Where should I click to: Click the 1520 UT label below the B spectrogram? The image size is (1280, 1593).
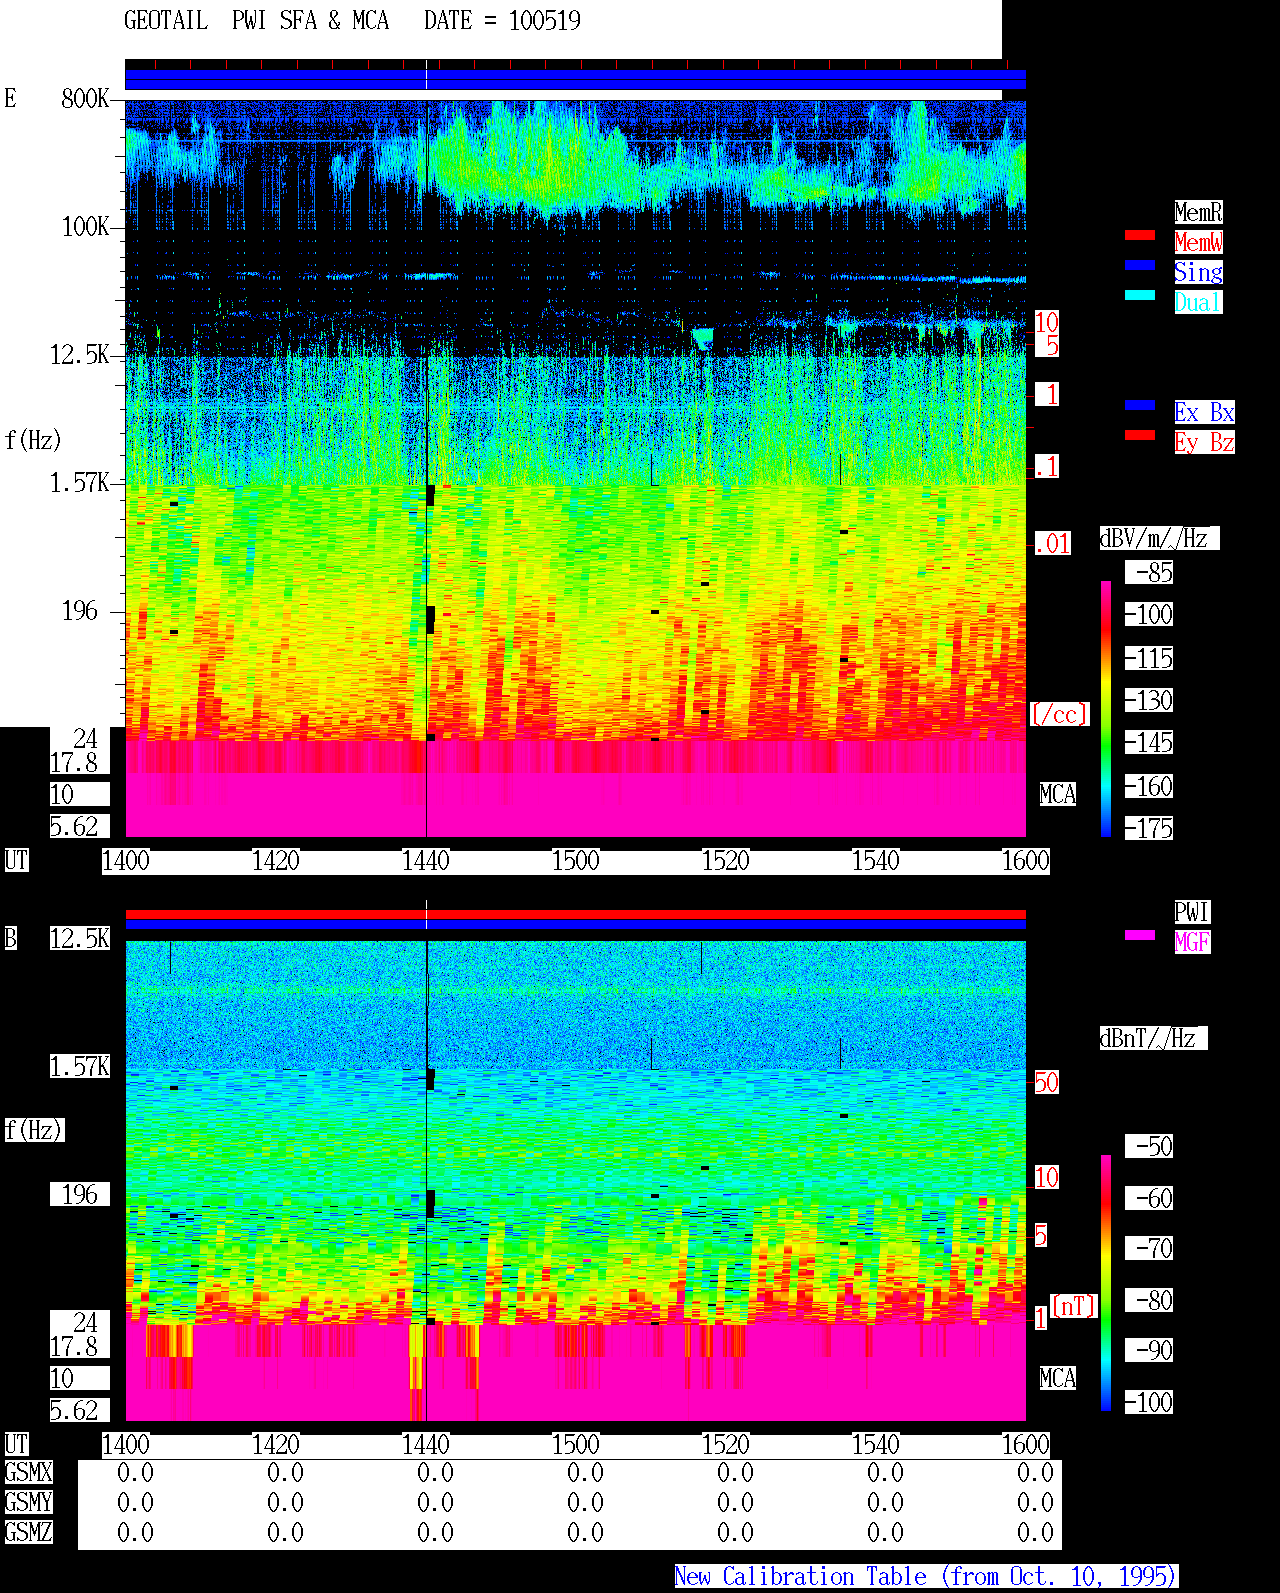tap(726, 1445)
